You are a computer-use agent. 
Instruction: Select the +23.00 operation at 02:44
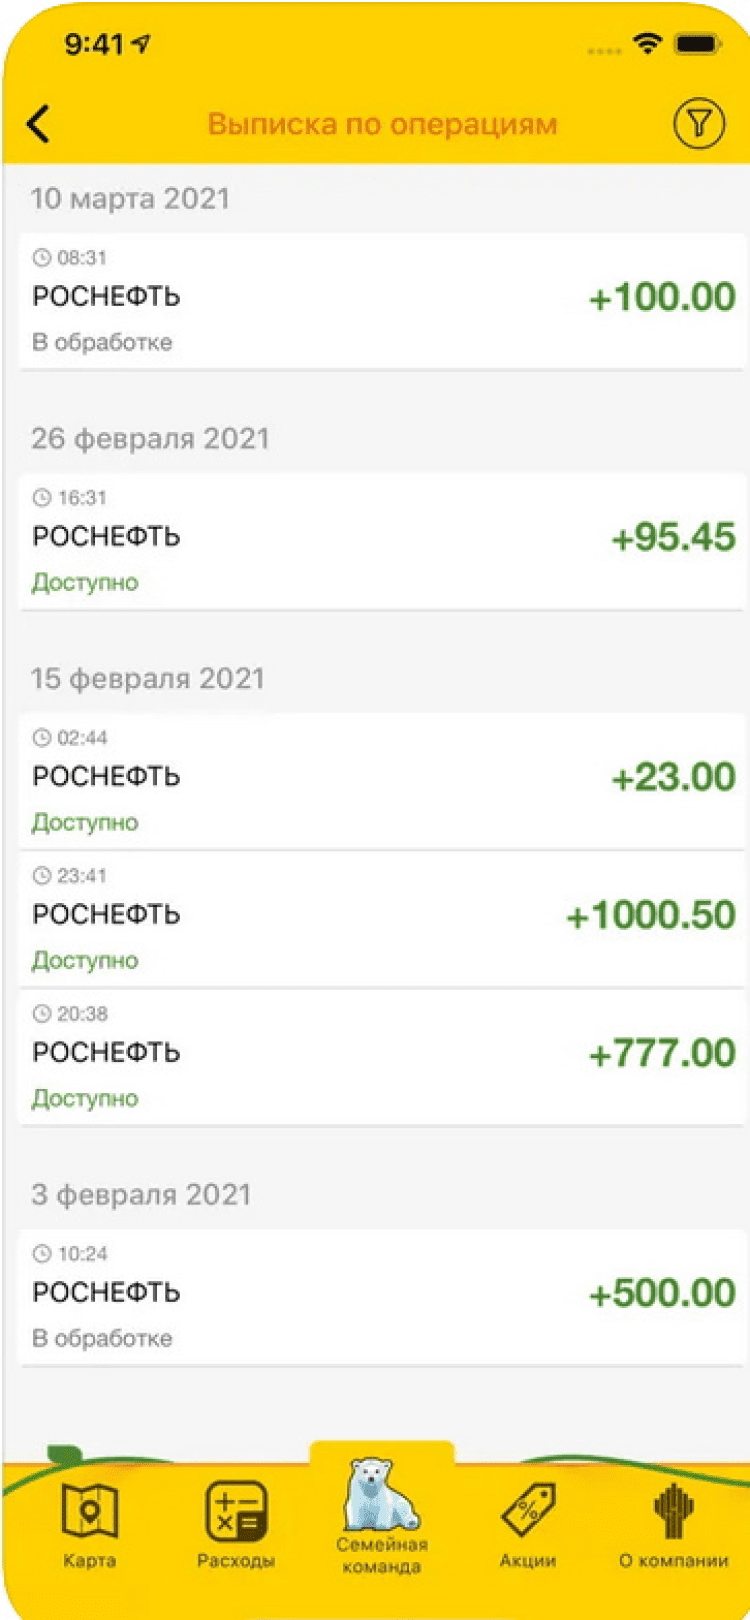click(x=381, y=780)
